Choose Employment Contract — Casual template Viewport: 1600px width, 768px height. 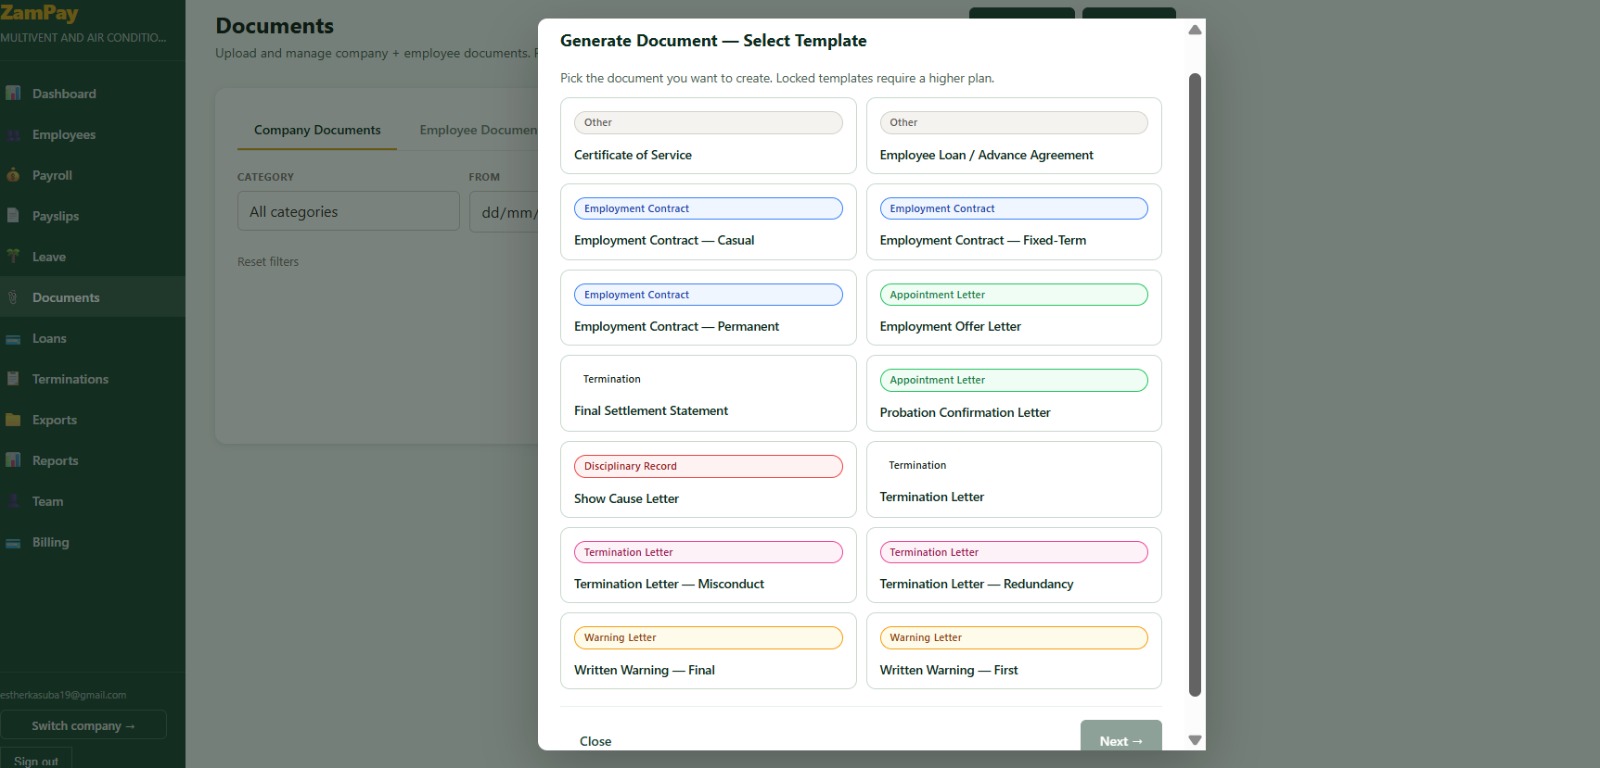(x=708, y=221)
